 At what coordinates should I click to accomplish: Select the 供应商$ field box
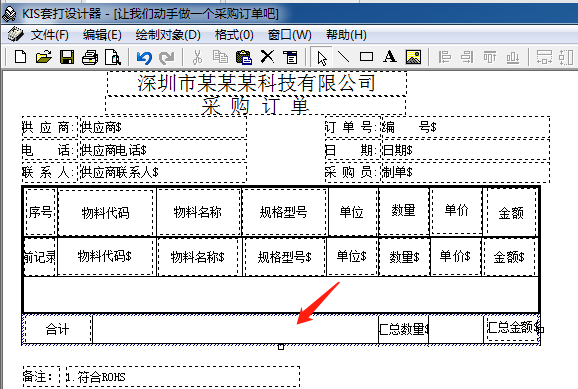(x=163, y=128)
